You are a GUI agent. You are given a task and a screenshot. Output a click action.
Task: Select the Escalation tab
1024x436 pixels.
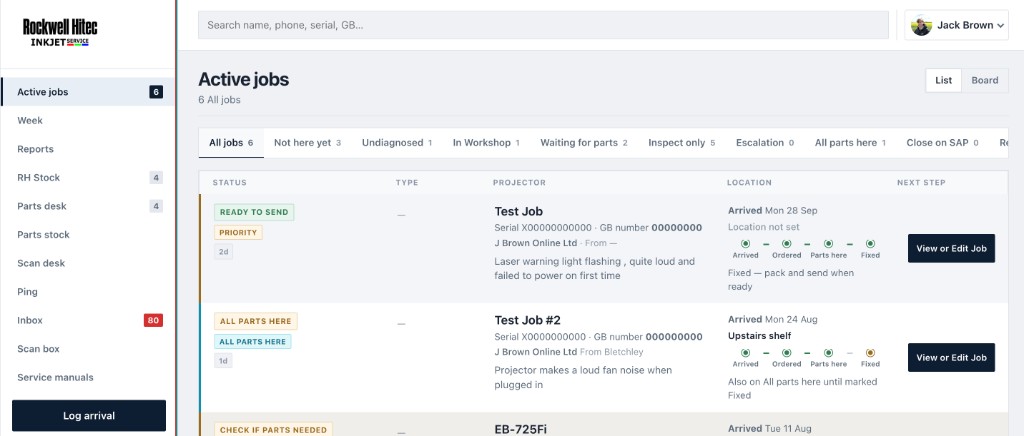click(x=765, y=143)
